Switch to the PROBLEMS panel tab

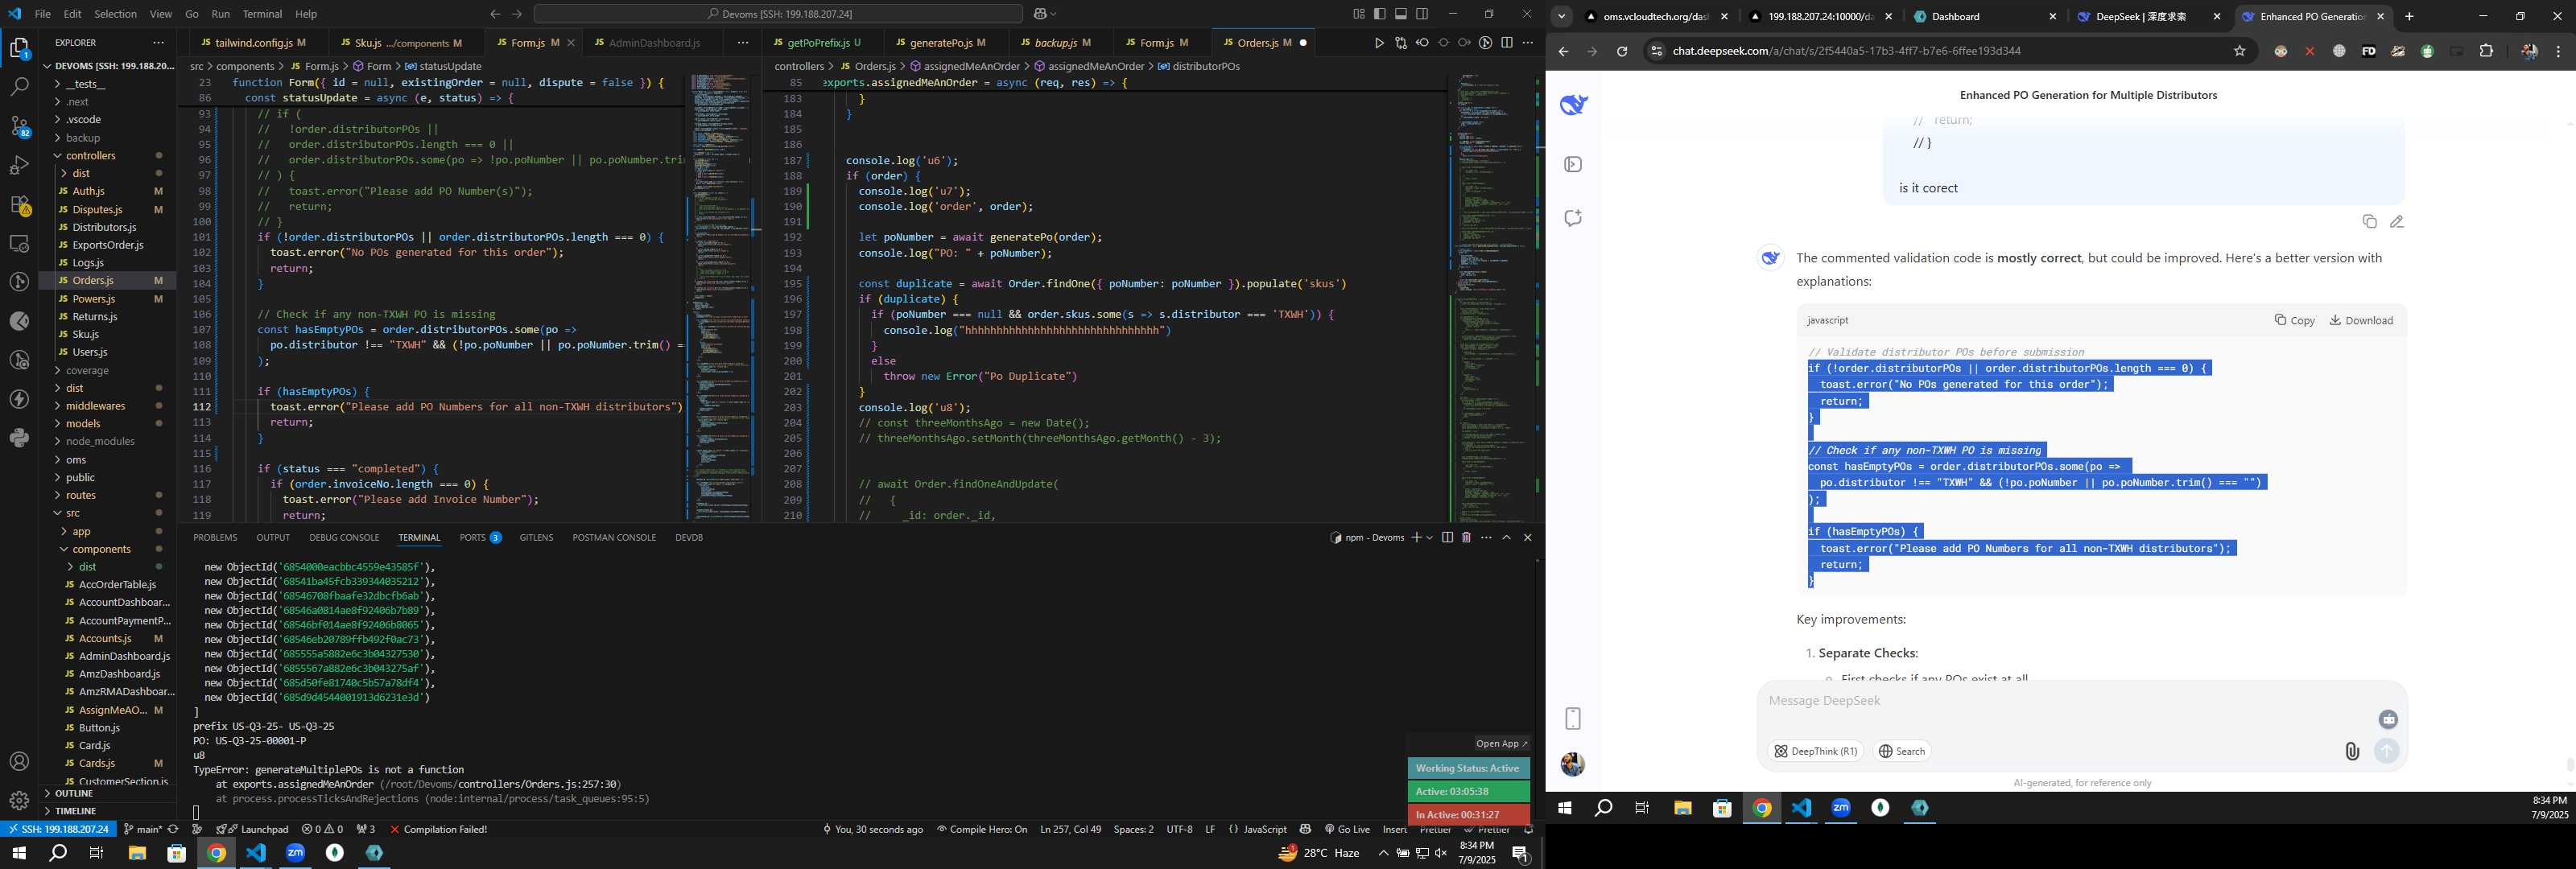point(215,538)
